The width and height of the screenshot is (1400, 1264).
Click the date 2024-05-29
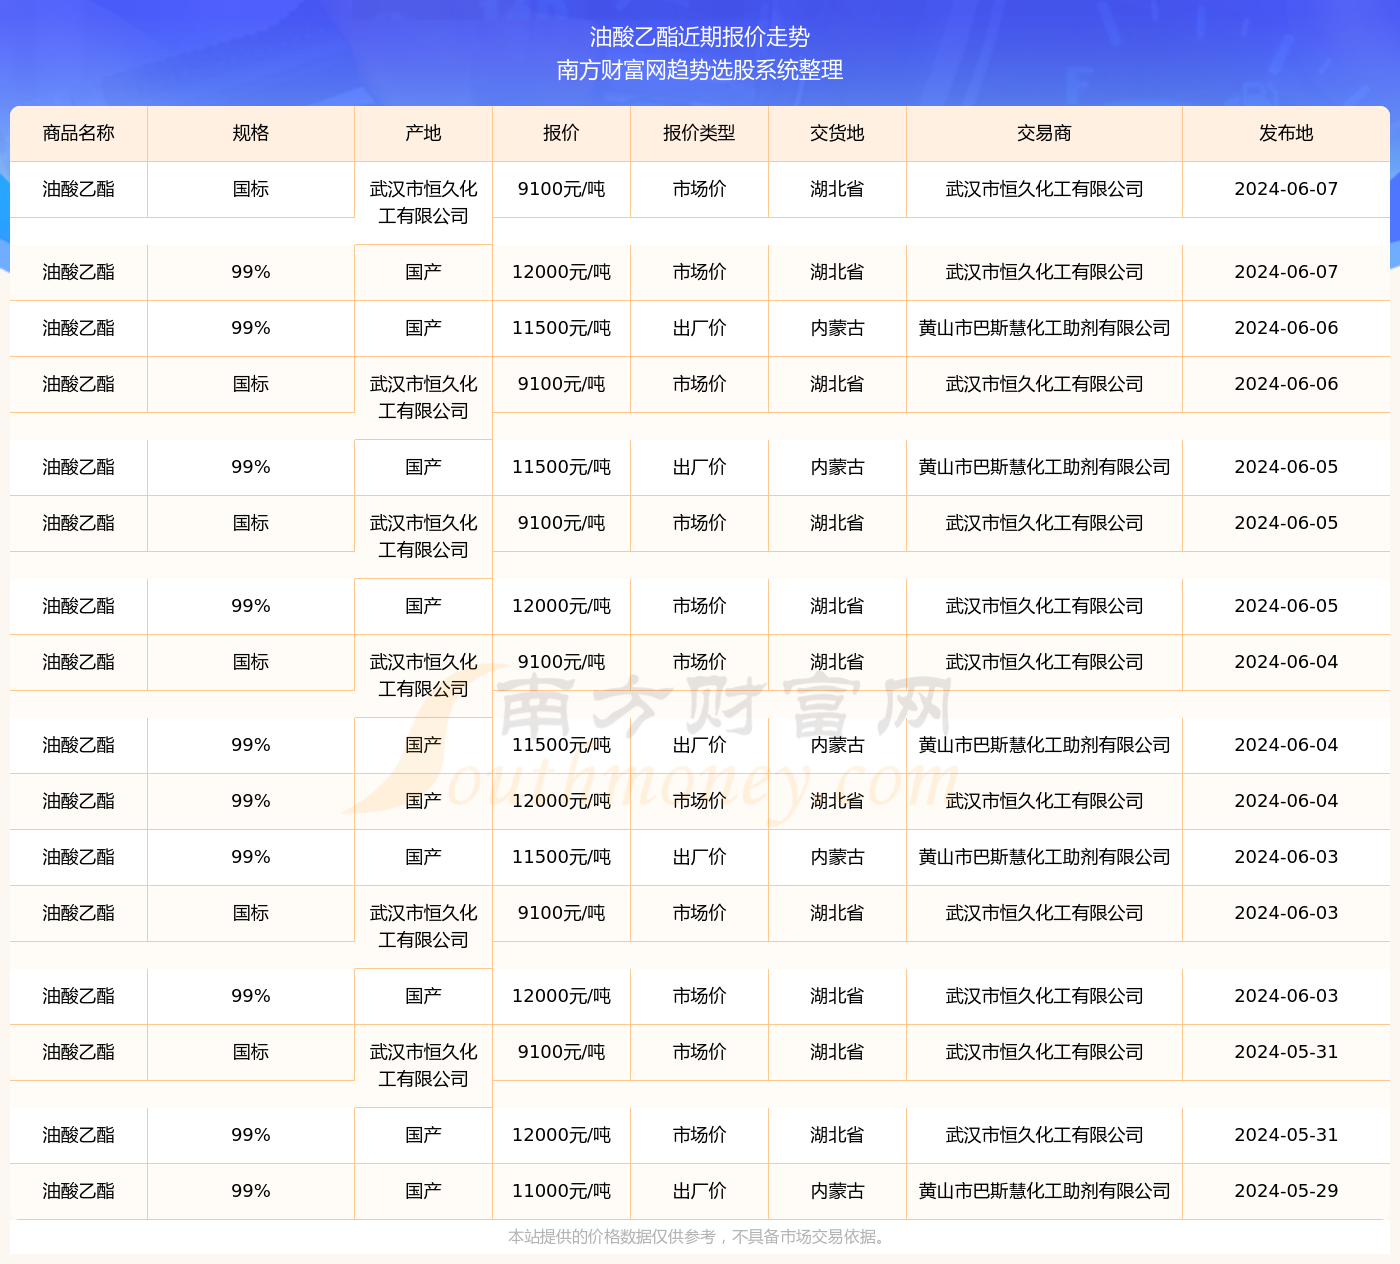pos(1286,1191)
